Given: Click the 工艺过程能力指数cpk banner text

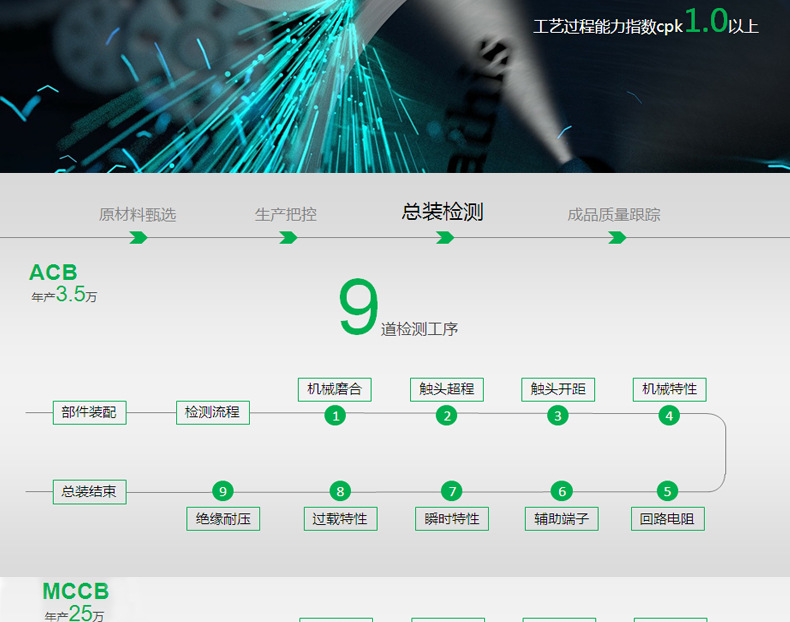Looking at the screenshot, I should point(608,26).
